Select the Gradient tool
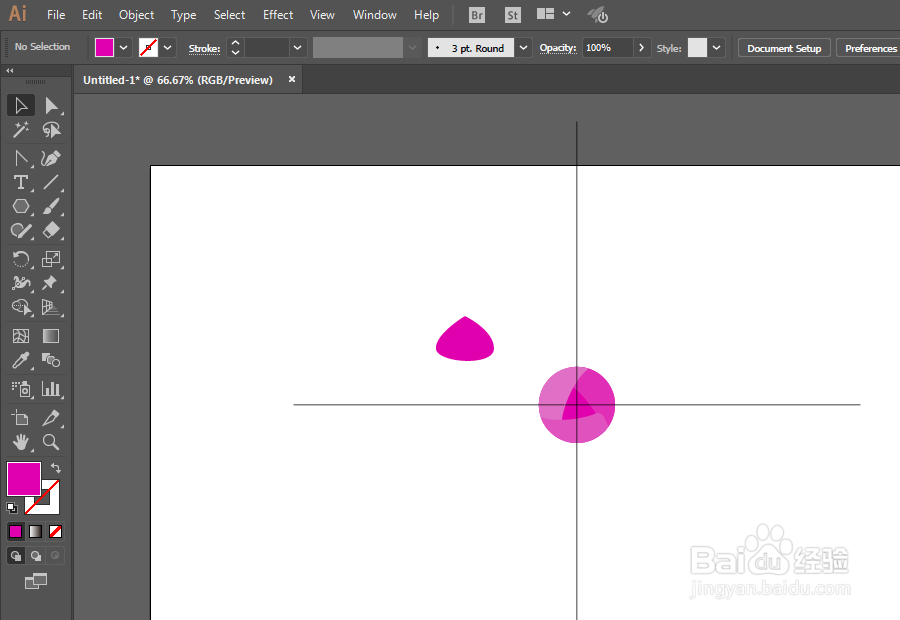 pos(51,336)
